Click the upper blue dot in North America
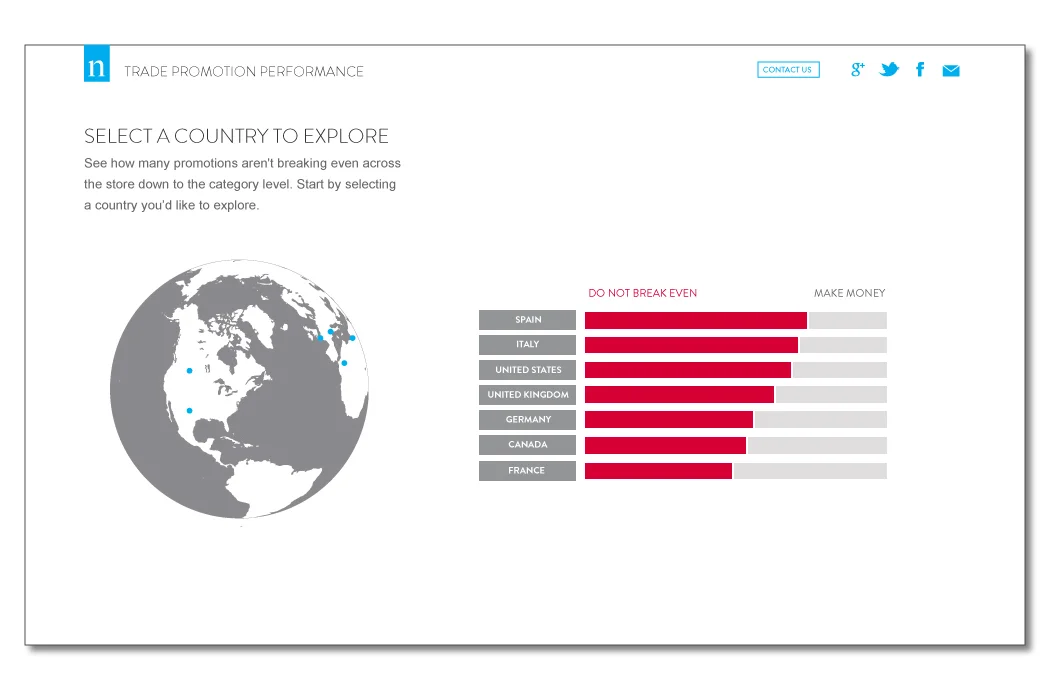Image resolution: width=1050 pixels, height=690 pixels. tap(190, 370)
